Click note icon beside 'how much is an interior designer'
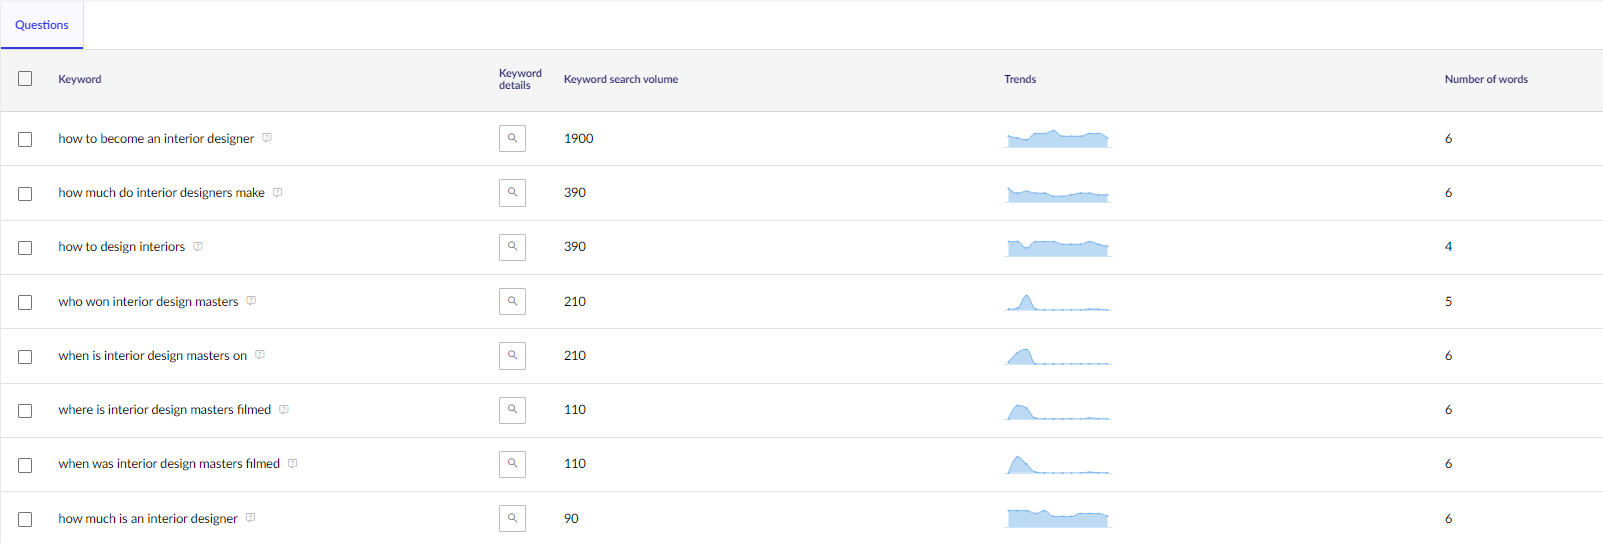1603x543 pixels. [x=250, y=517]
